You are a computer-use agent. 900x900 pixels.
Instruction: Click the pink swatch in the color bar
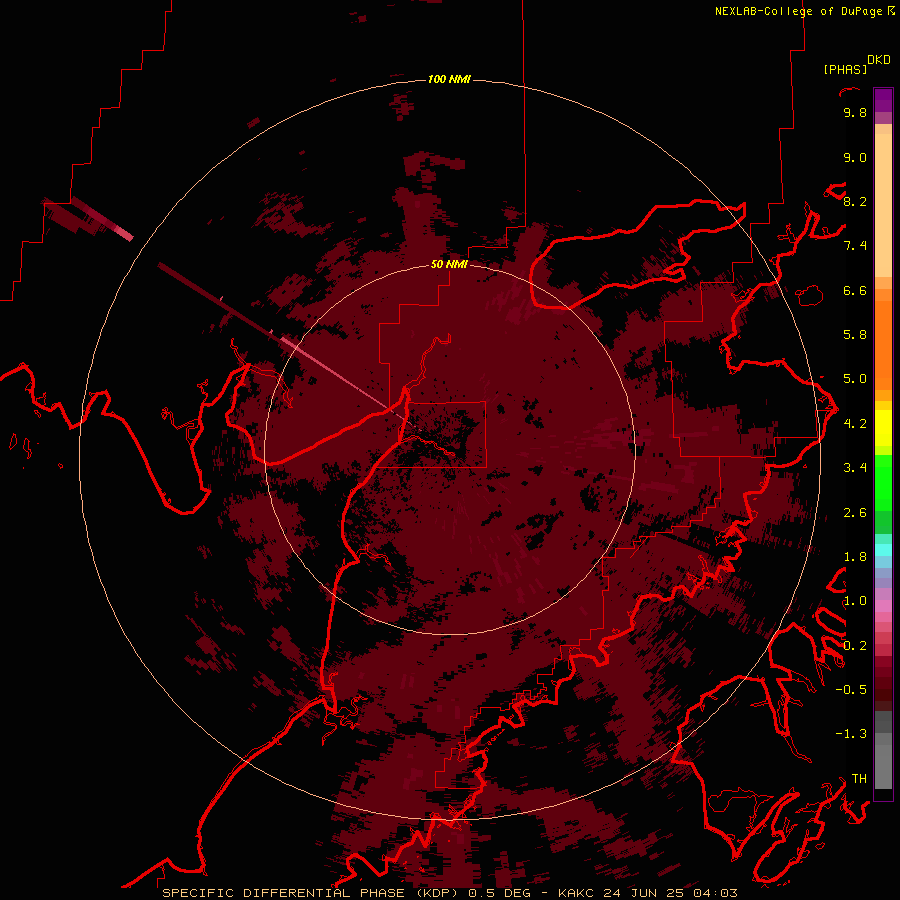point(883,606)
